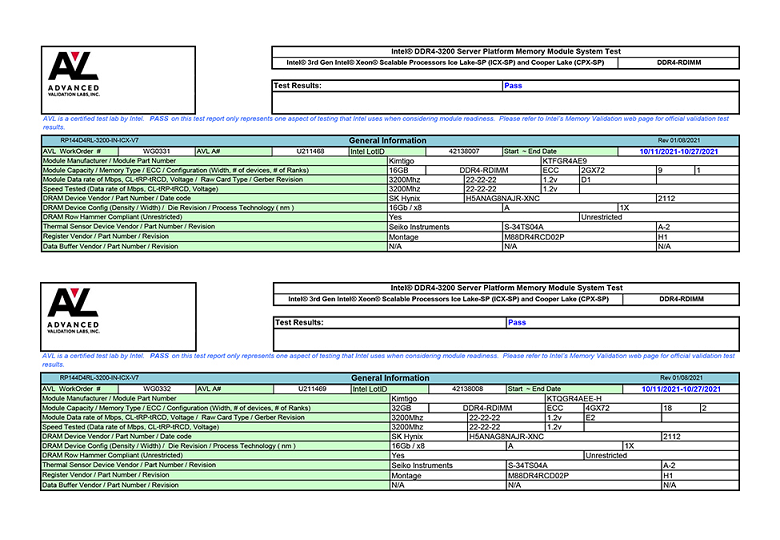Click General Information header of WG0332 report
The height and width of the screenshot is (540, 780).
click(390, 378)
